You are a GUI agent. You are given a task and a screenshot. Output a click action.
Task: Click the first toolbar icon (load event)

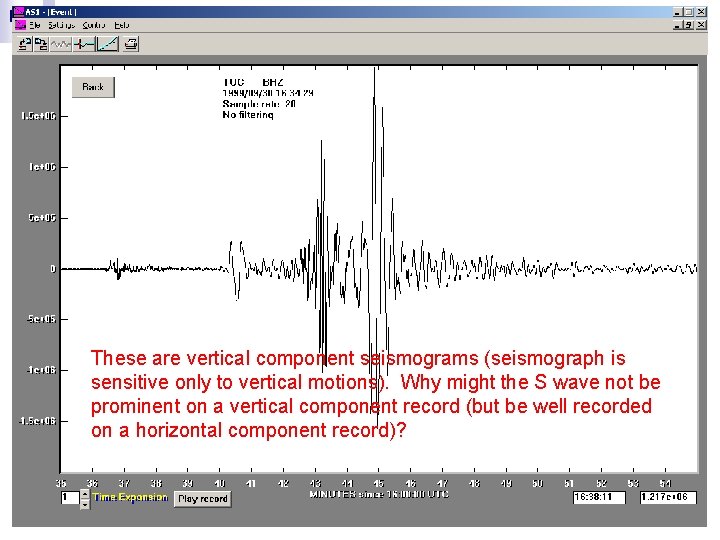point(25,44)
